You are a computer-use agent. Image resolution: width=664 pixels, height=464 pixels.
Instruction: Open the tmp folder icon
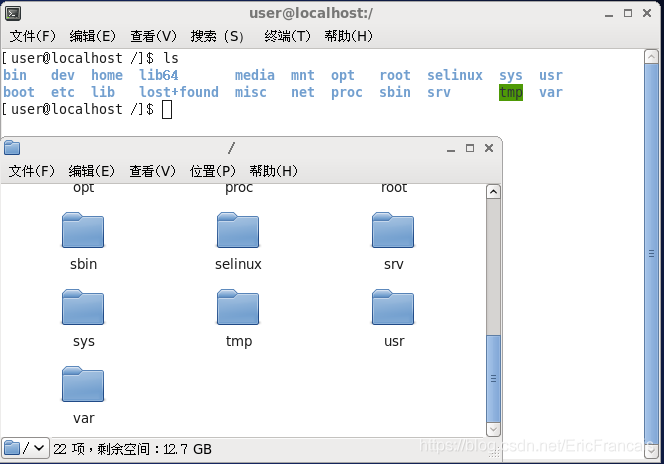[x=238, y=307]
